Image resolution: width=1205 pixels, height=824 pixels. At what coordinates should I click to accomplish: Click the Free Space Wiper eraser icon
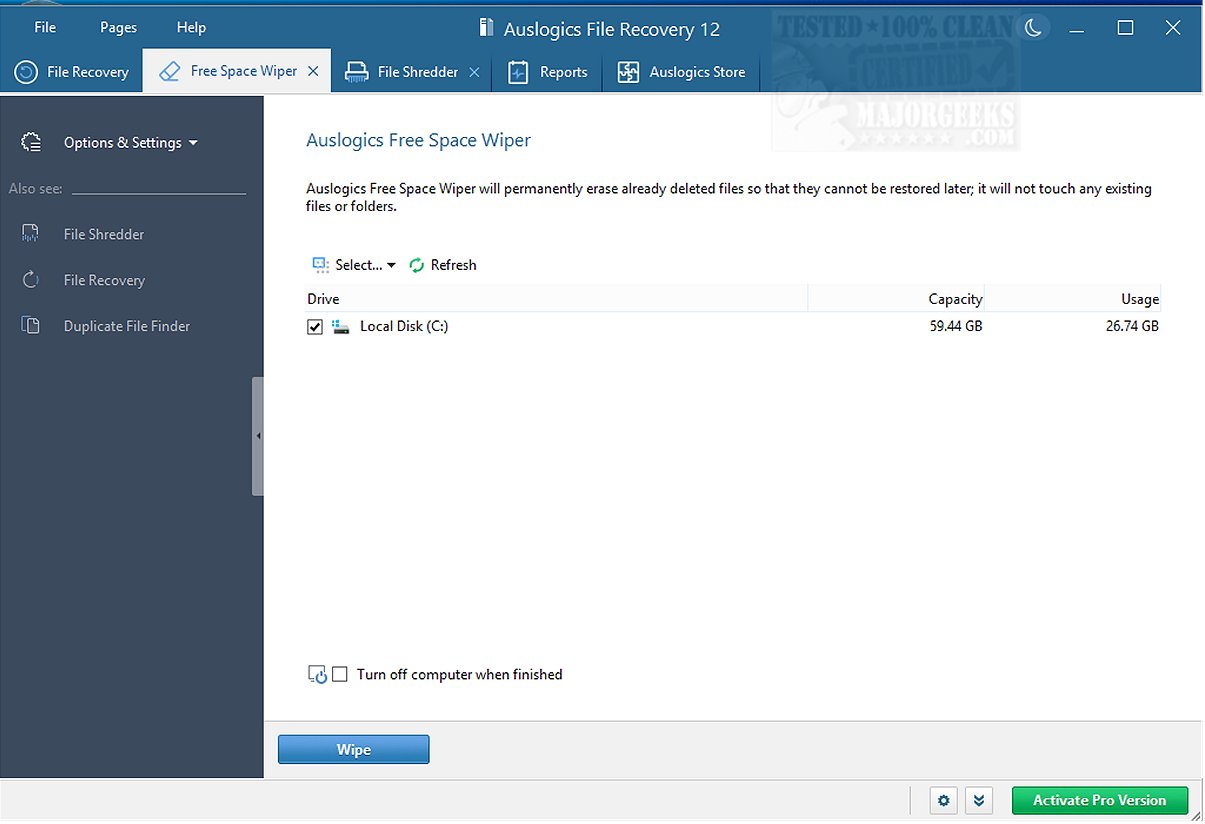pyautogui.click(x=170, y=71)
